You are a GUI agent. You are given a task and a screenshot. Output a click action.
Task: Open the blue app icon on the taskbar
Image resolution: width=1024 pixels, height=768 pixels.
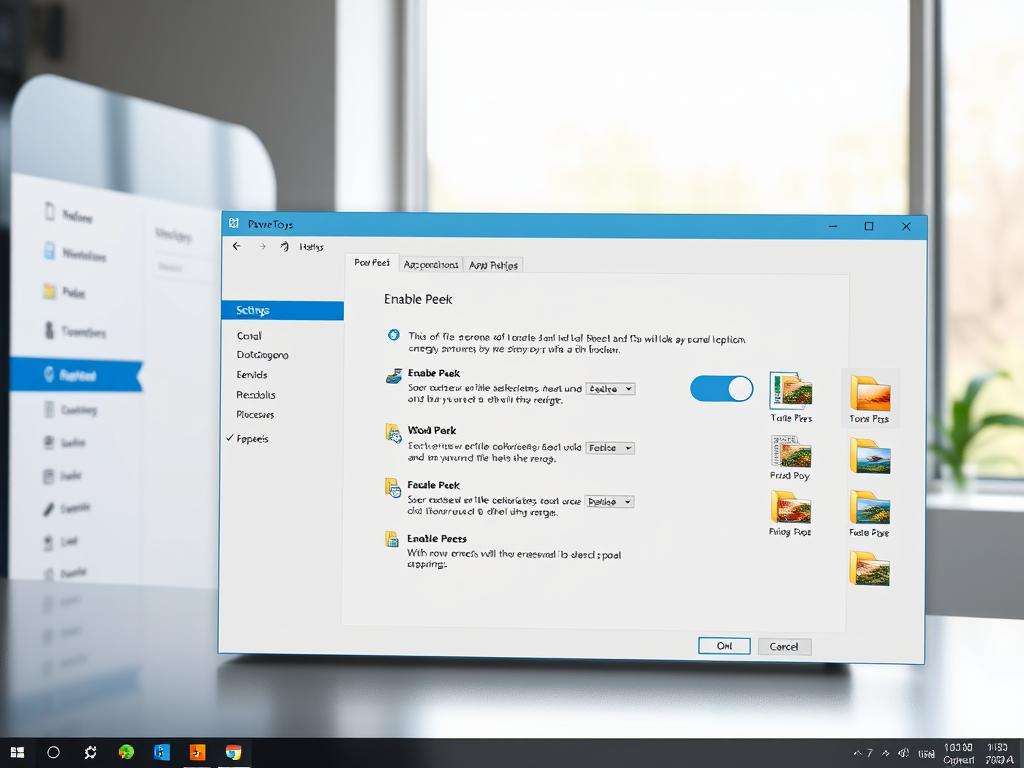(162, 752)
